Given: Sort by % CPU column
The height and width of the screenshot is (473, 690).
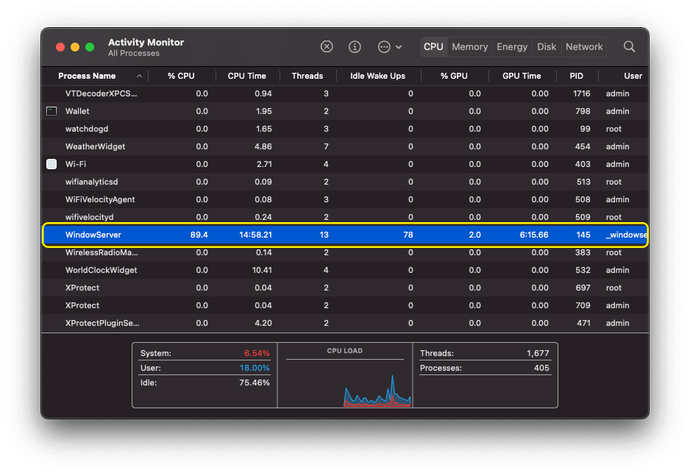Looking at the screenshot, I should pyautogui.click(x=181, y=76).
